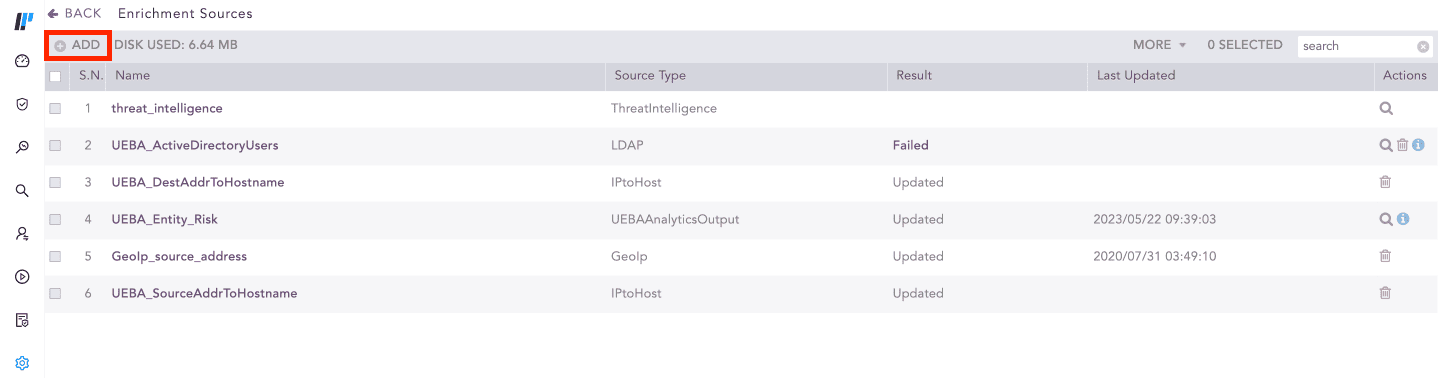This screenshot has height=378, width=1438.
Task: Click Updated result in UEBA_Entity_Risk row
Action: [x=918, y=219]
